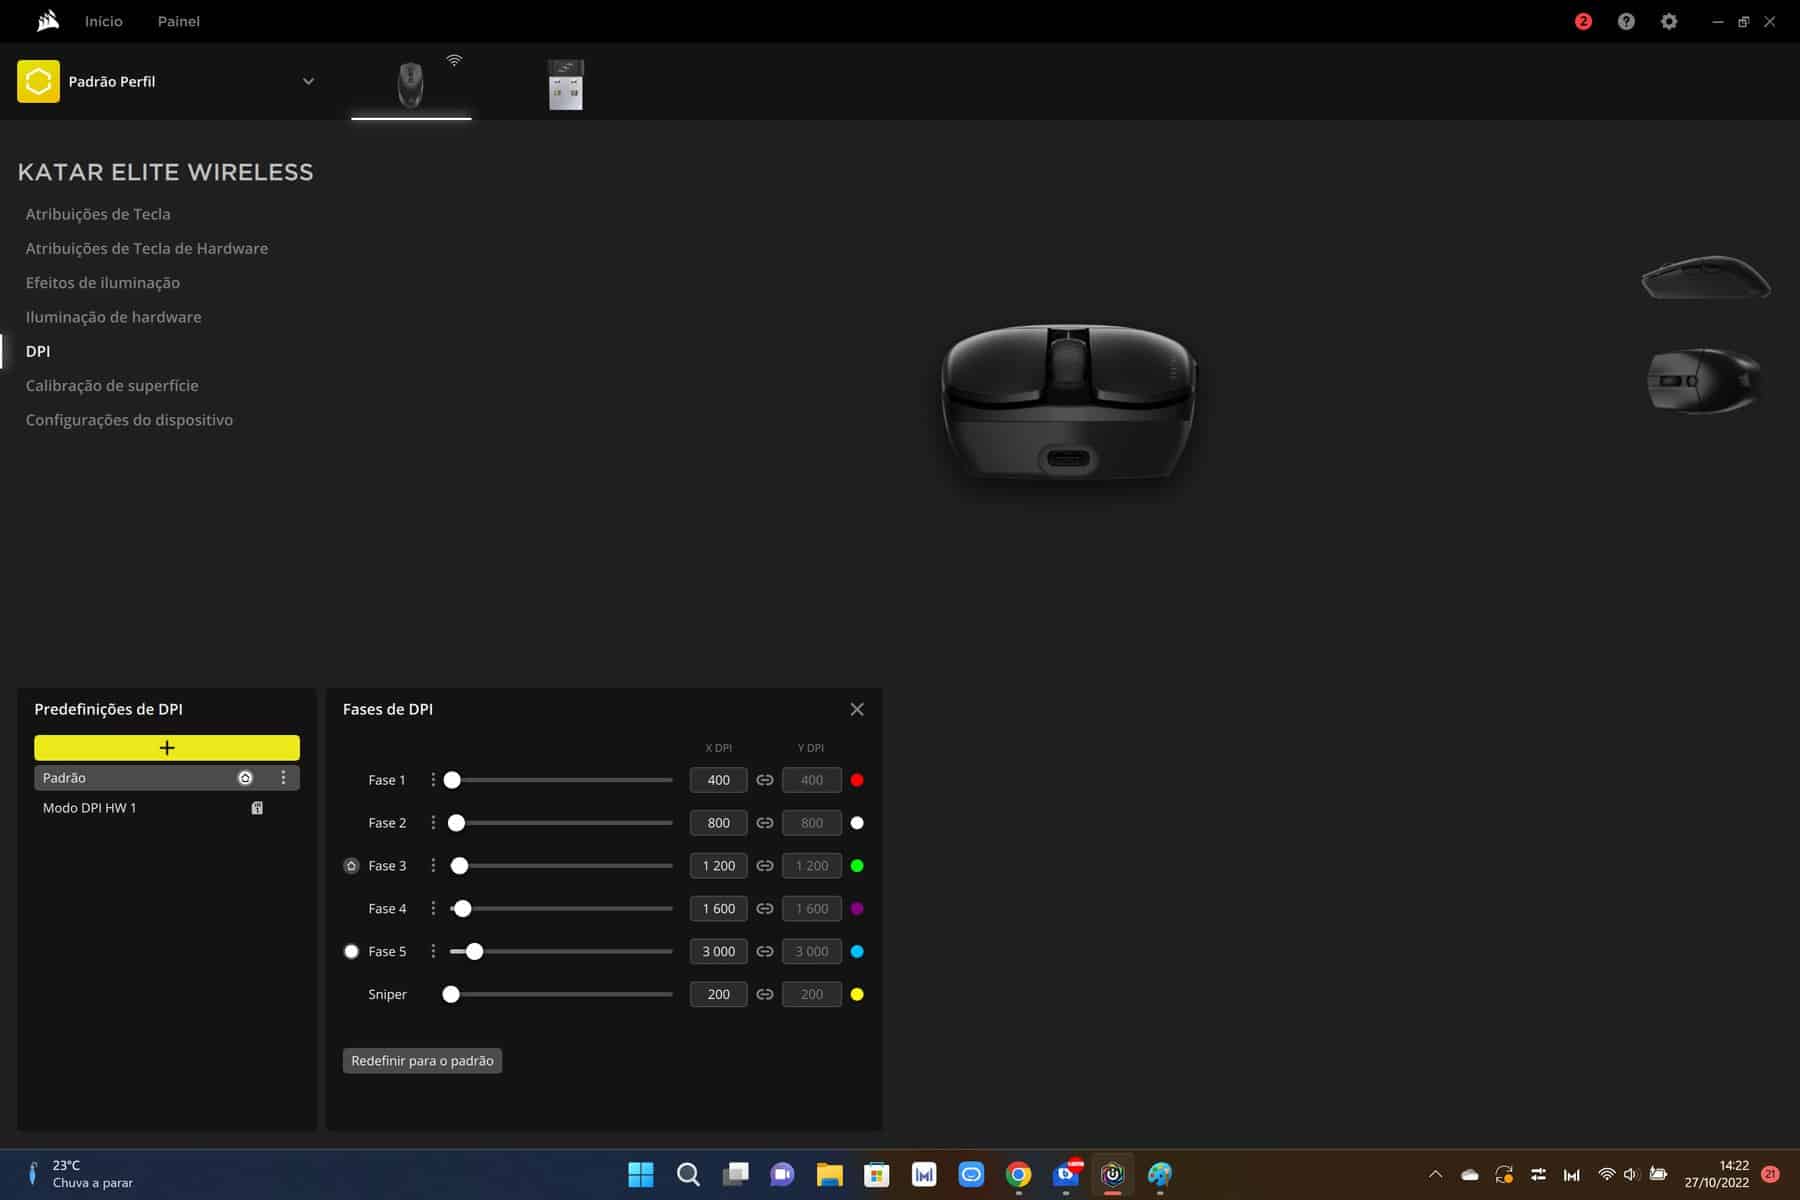
Task: Open the help question mark icon
Action: click(x=1626, y=21)
